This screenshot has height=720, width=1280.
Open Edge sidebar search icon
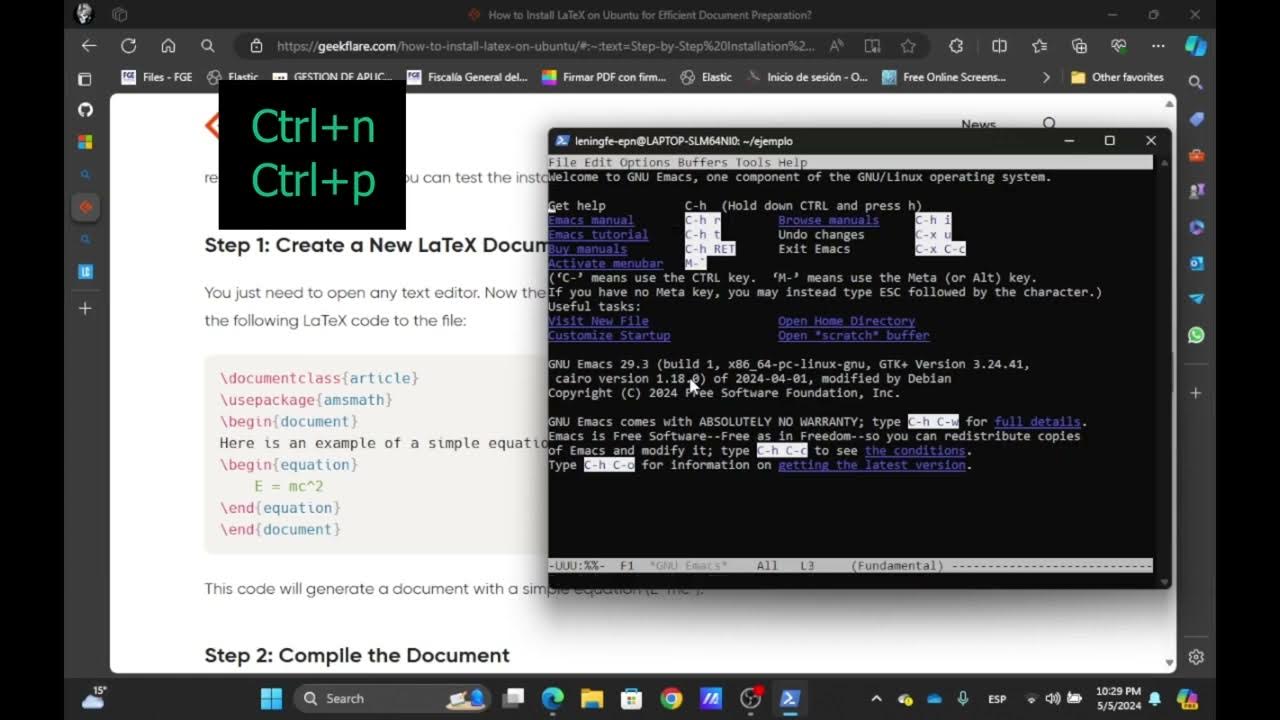[1196, 83]
